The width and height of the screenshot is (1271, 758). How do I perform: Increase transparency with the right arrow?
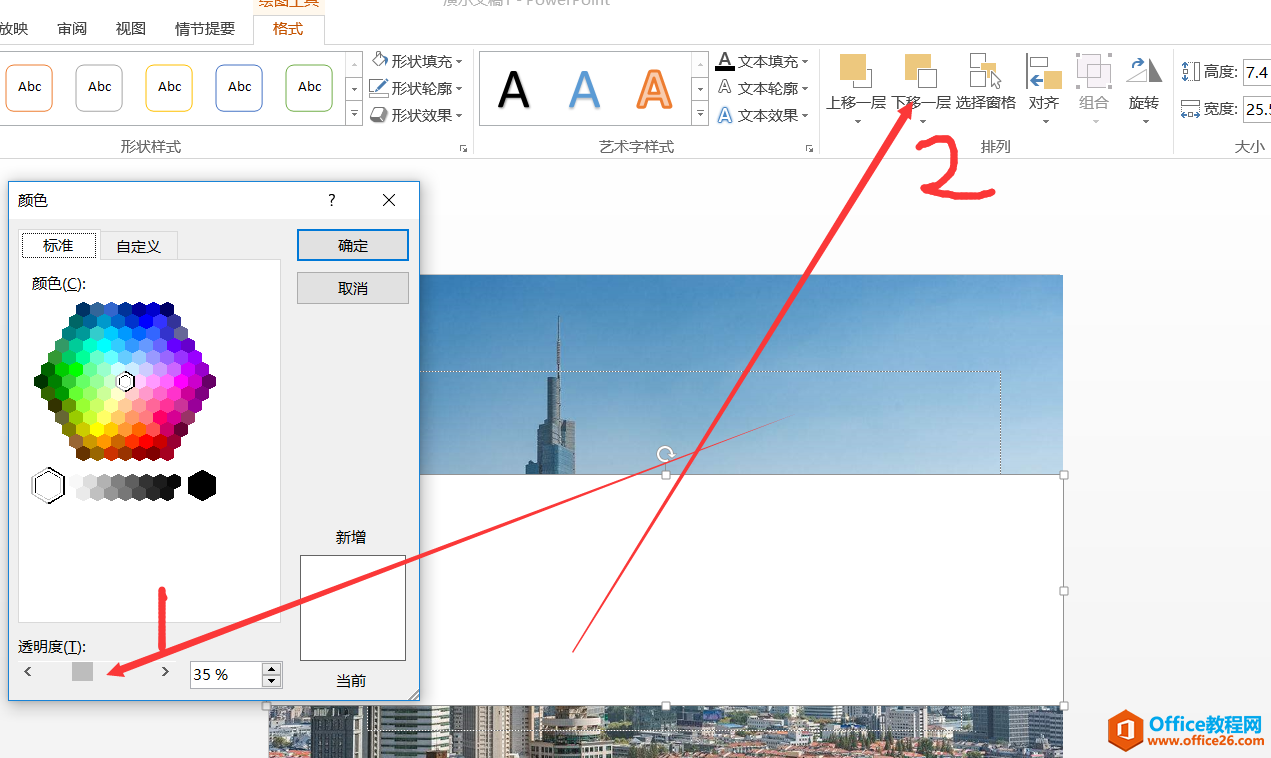point(165,671)
